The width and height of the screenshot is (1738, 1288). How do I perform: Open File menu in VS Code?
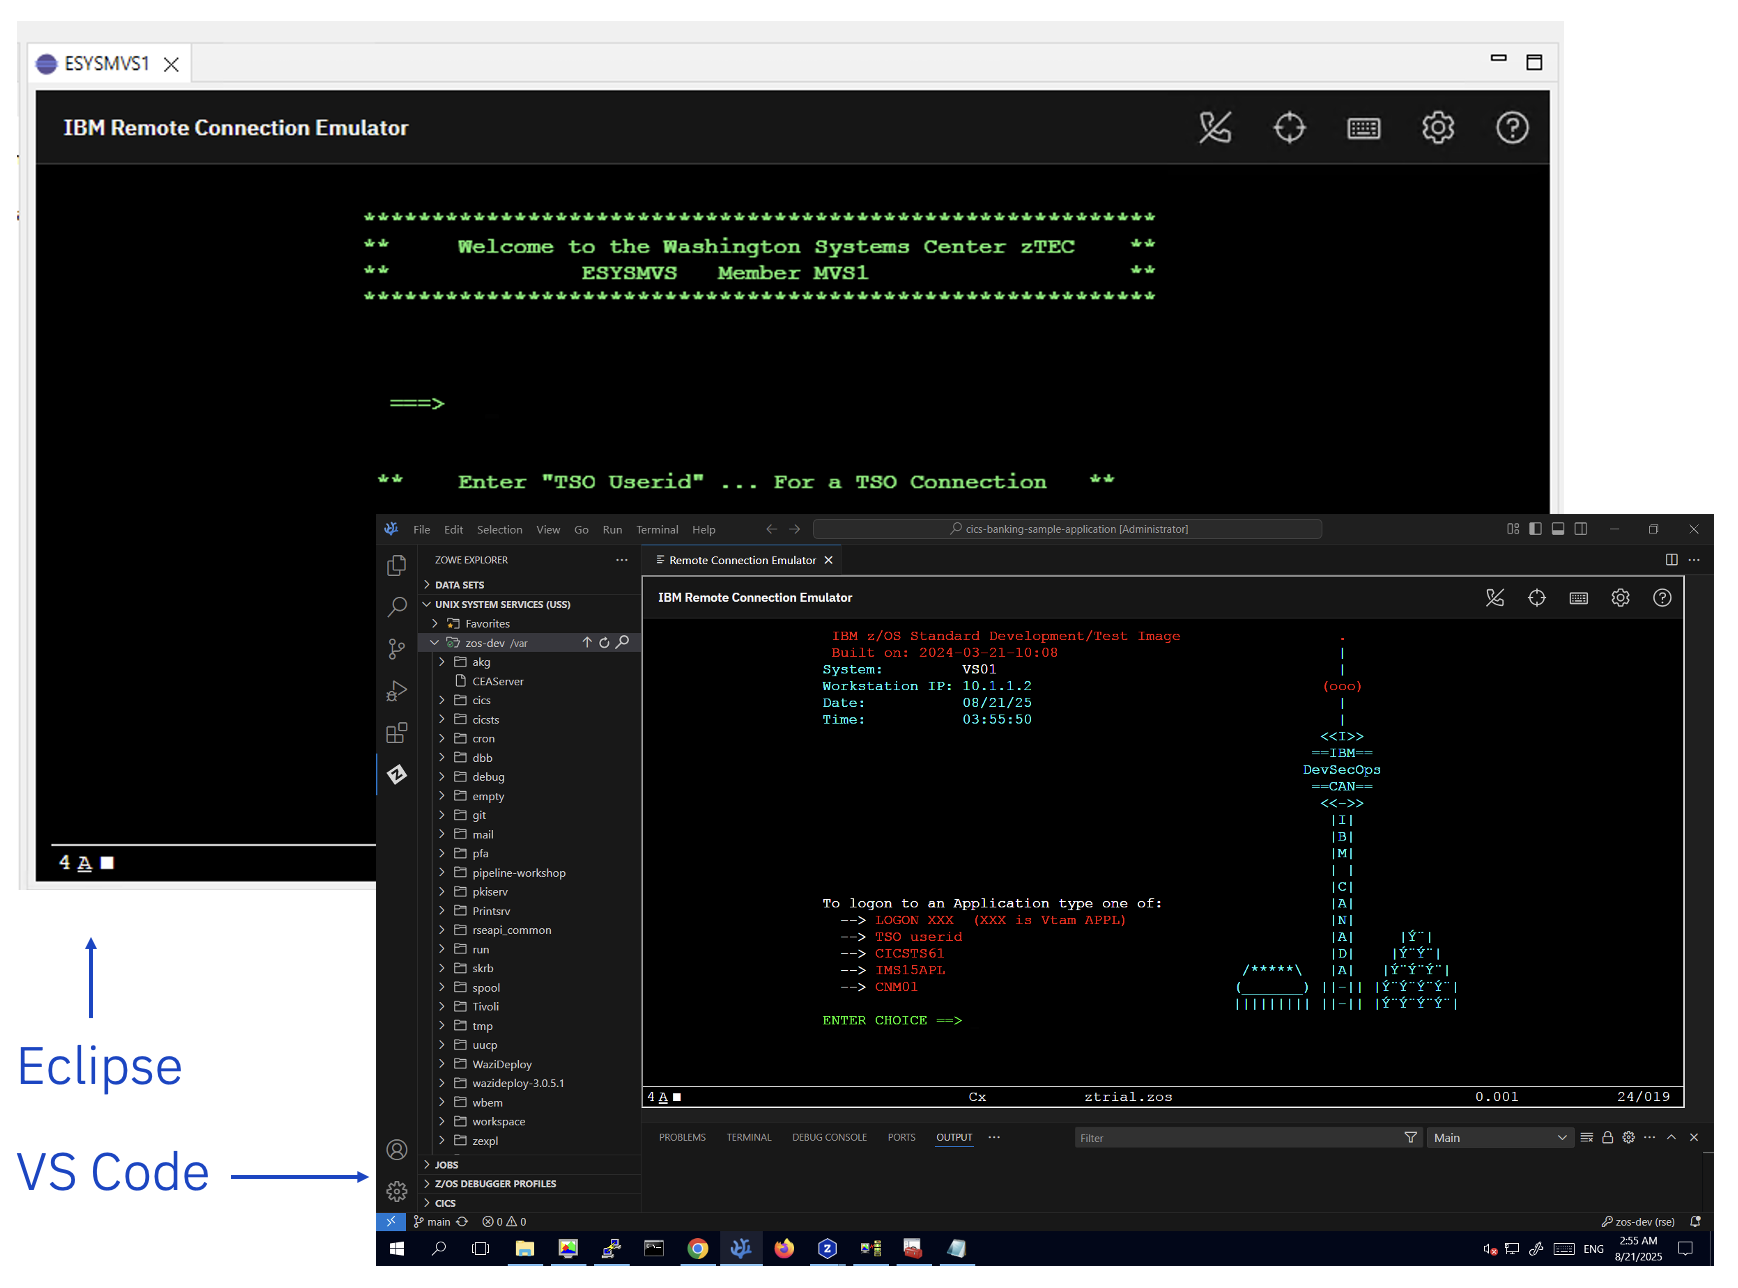point(422,530)
